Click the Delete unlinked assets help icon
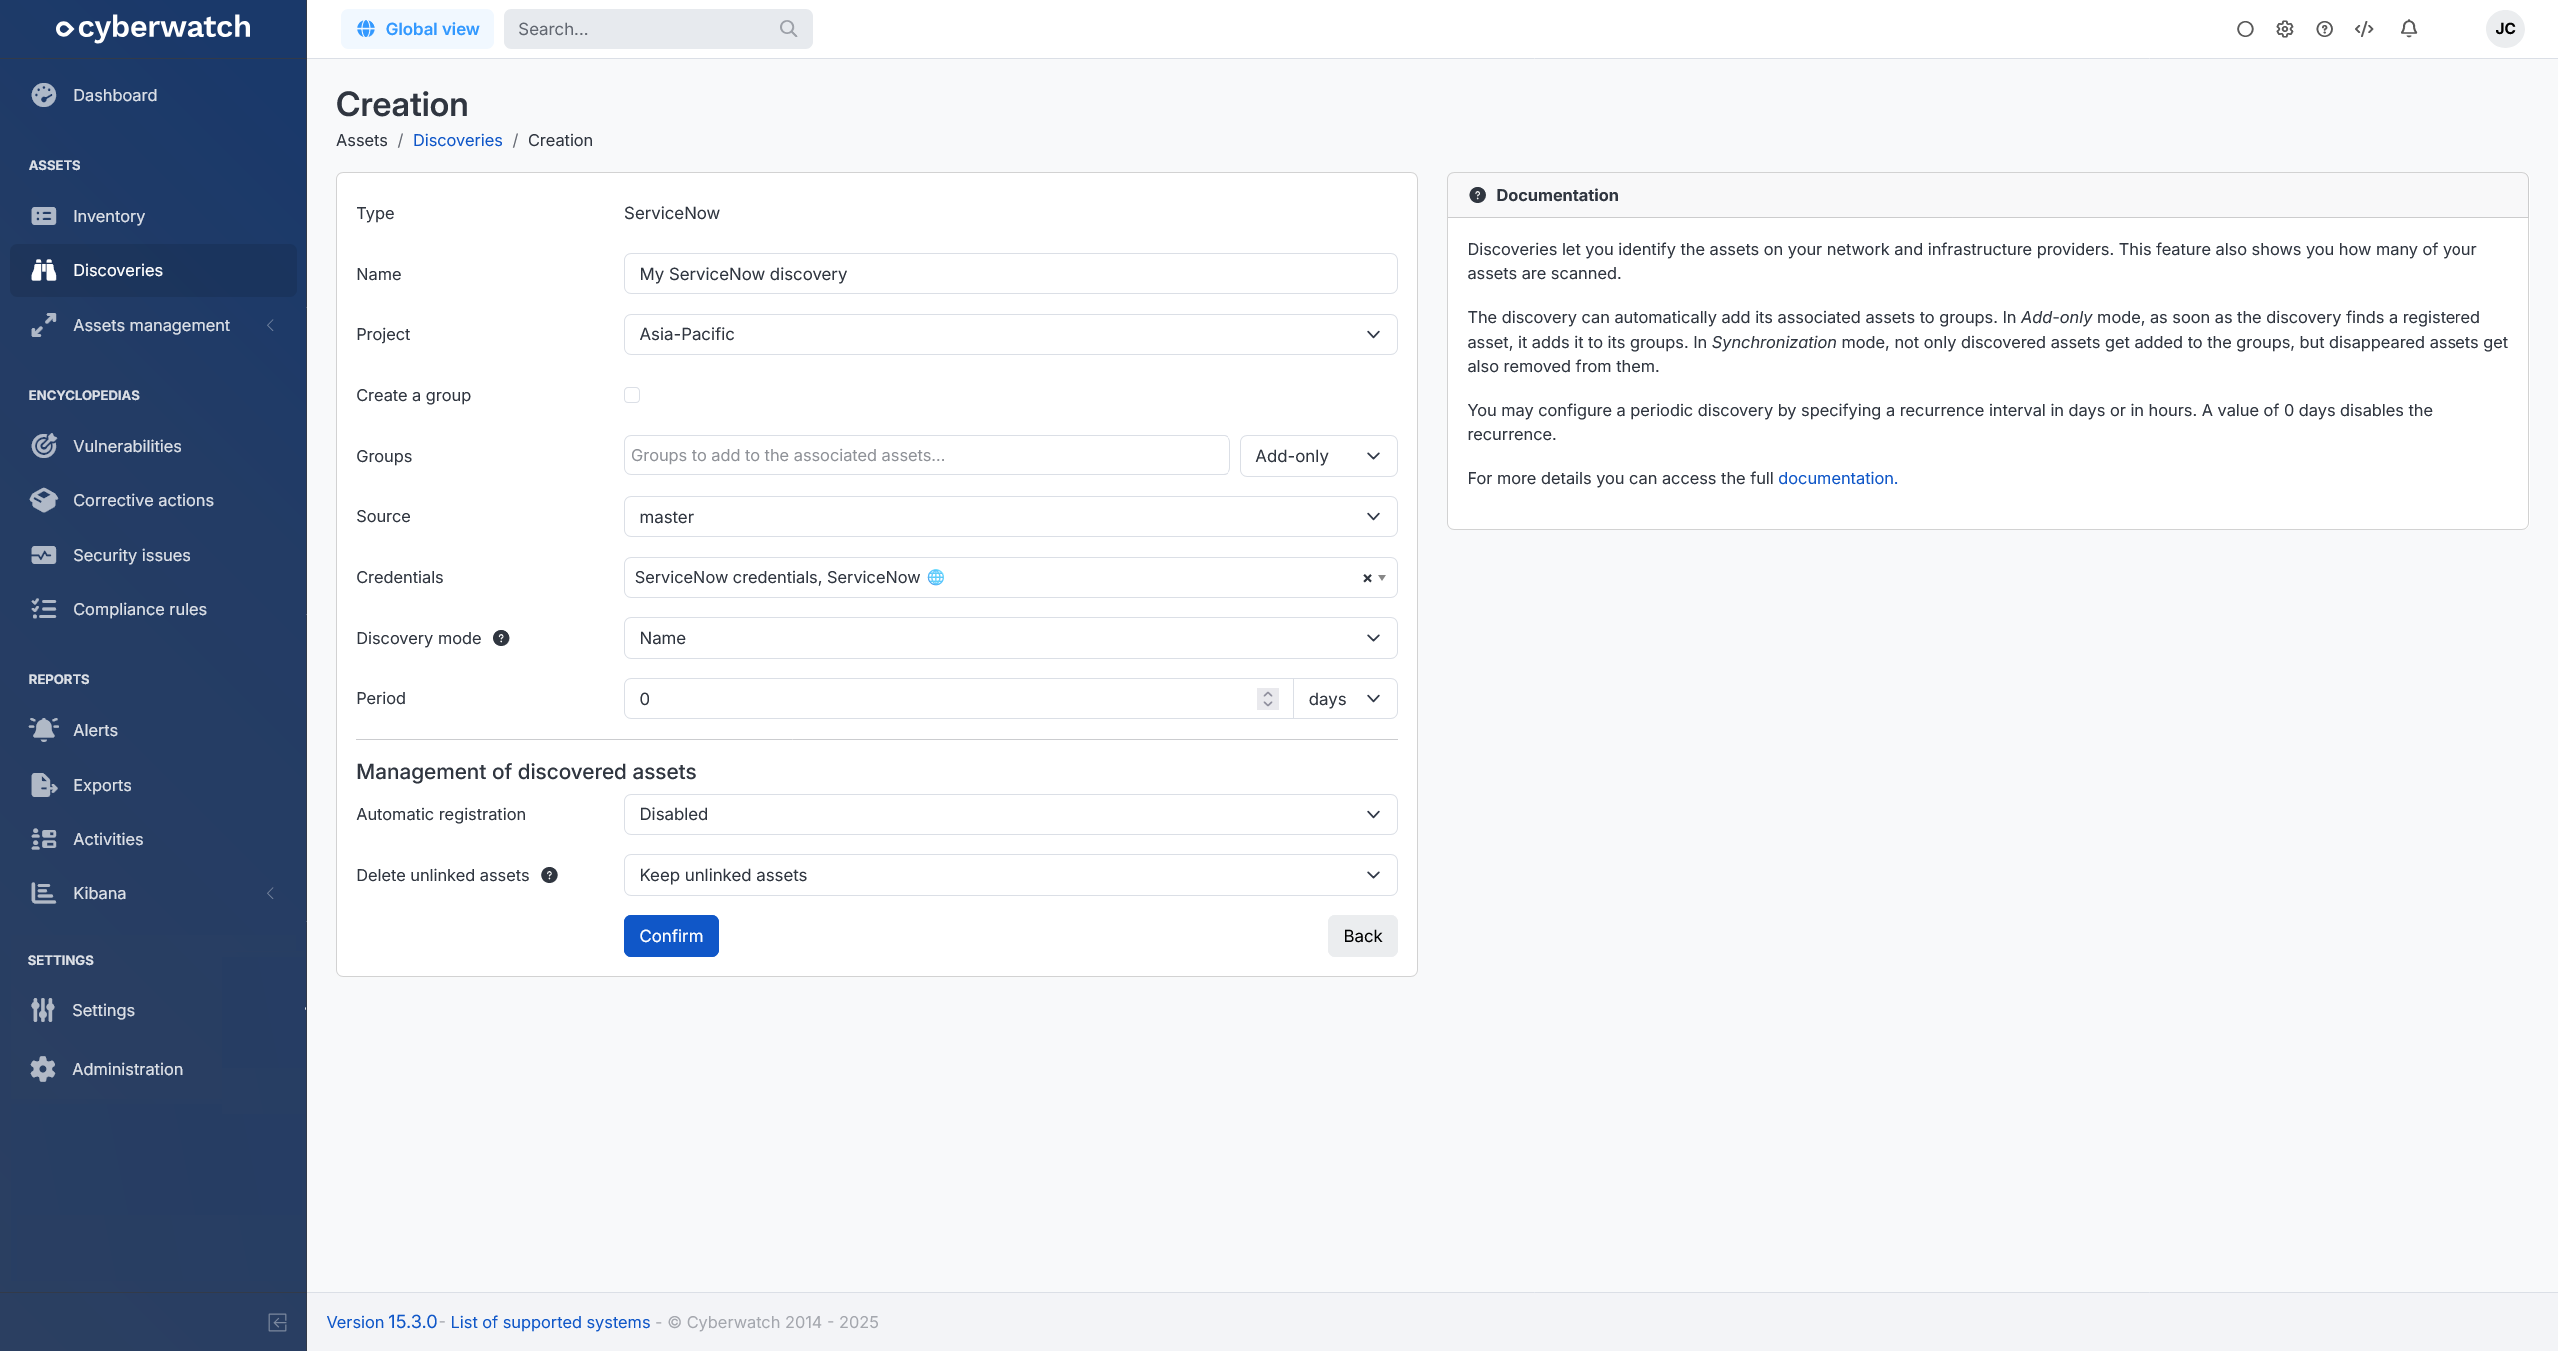 tap(549, 875)
